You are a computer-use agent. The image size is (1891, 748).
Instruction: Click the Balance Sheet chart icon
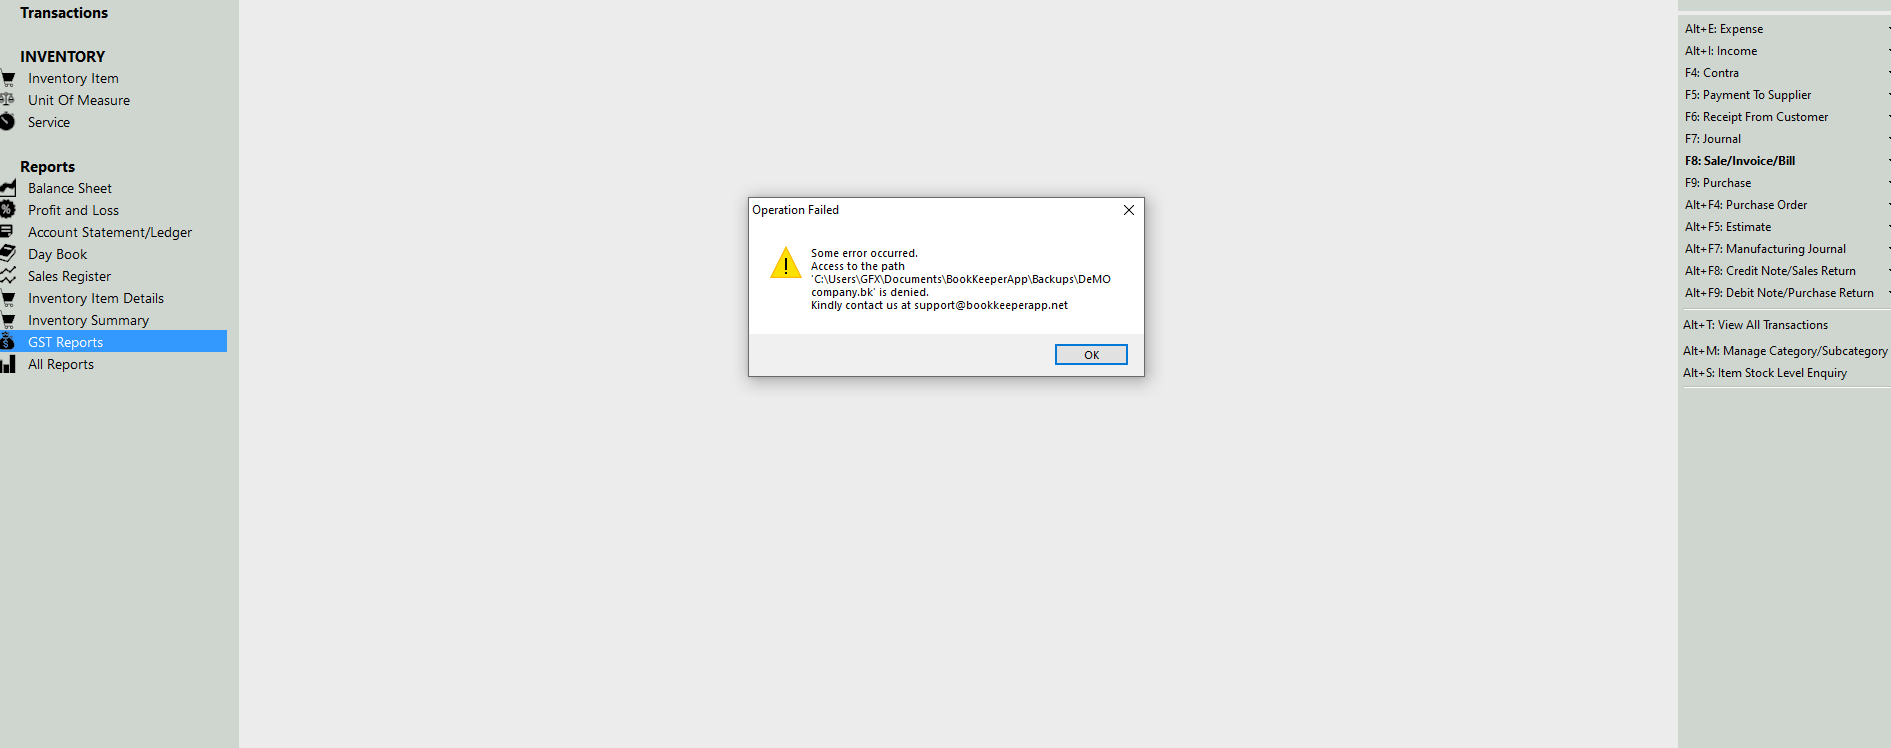(x=8, y=188)
